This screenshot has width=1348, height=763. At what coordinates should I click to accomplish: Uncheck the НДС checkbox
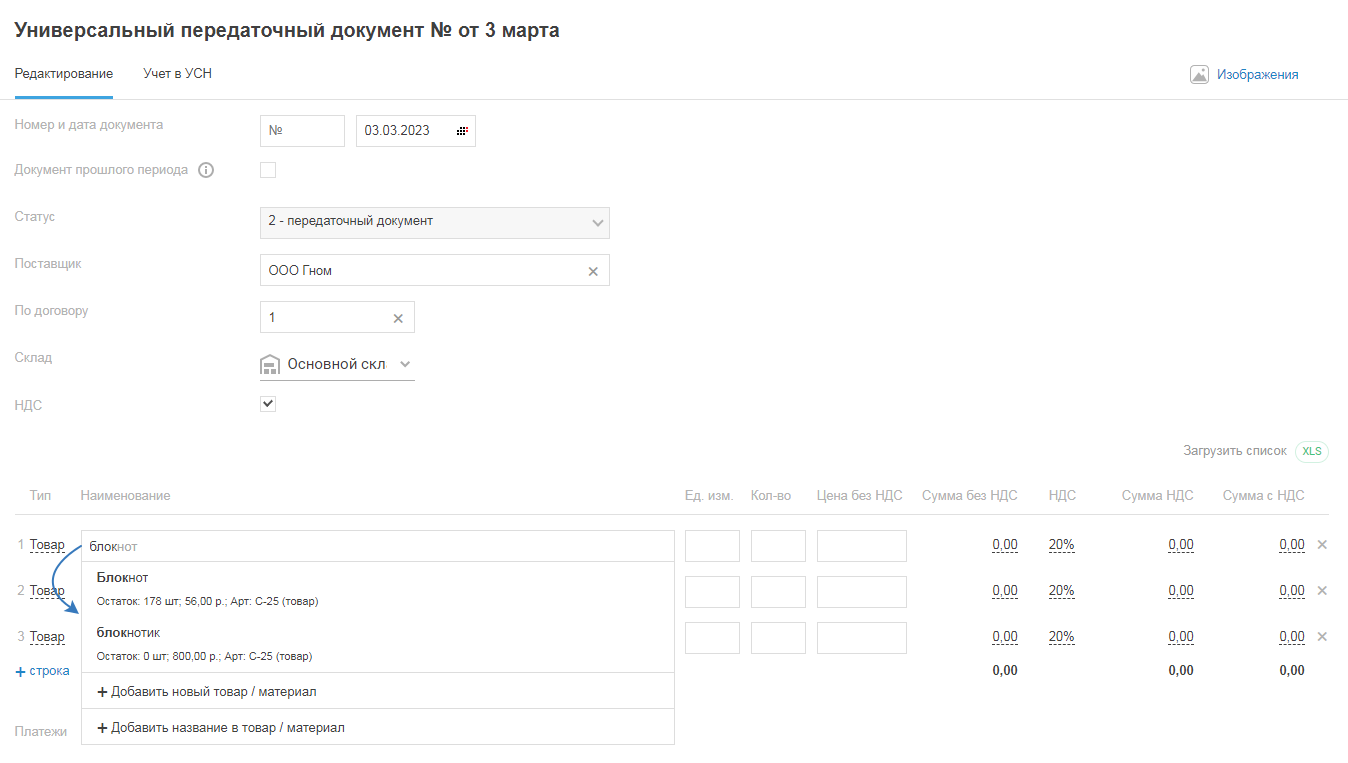coord(268,404)
